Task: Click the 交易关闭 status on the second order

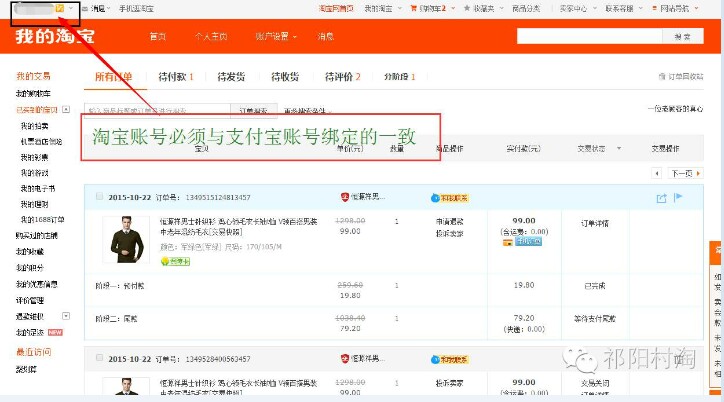Action: (x=595, y=383)
